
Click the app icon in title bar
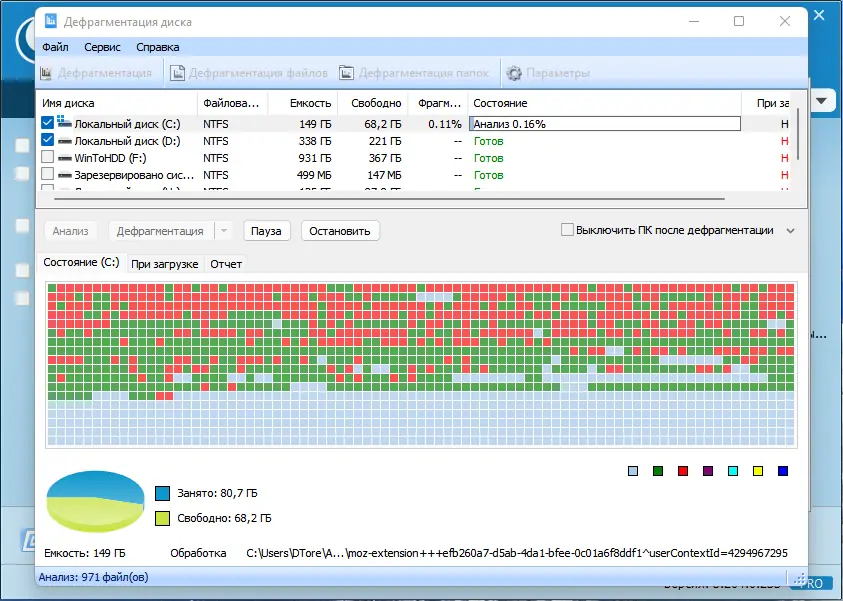click(50, 21)
